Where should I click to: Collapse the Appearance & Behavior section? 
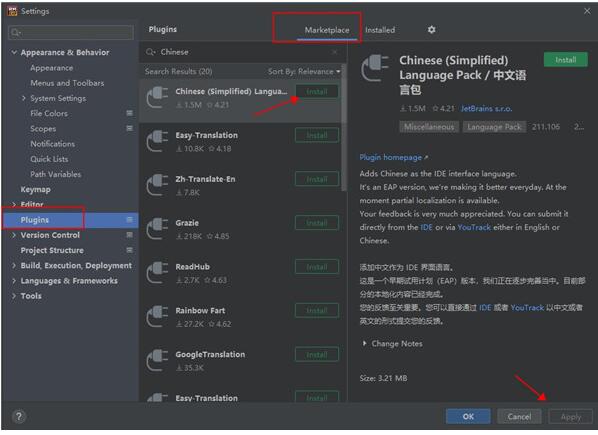14,52
